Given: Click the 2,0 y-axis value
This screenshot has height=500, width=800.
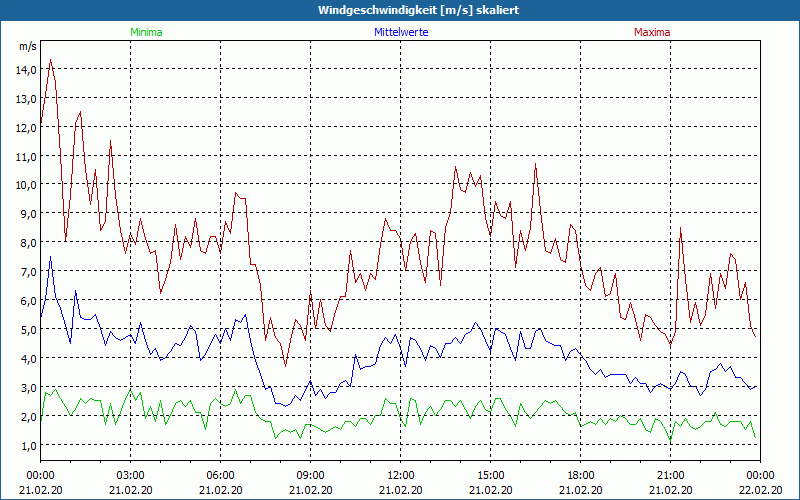Looking at the screenshot, I should tap(28, 417).
